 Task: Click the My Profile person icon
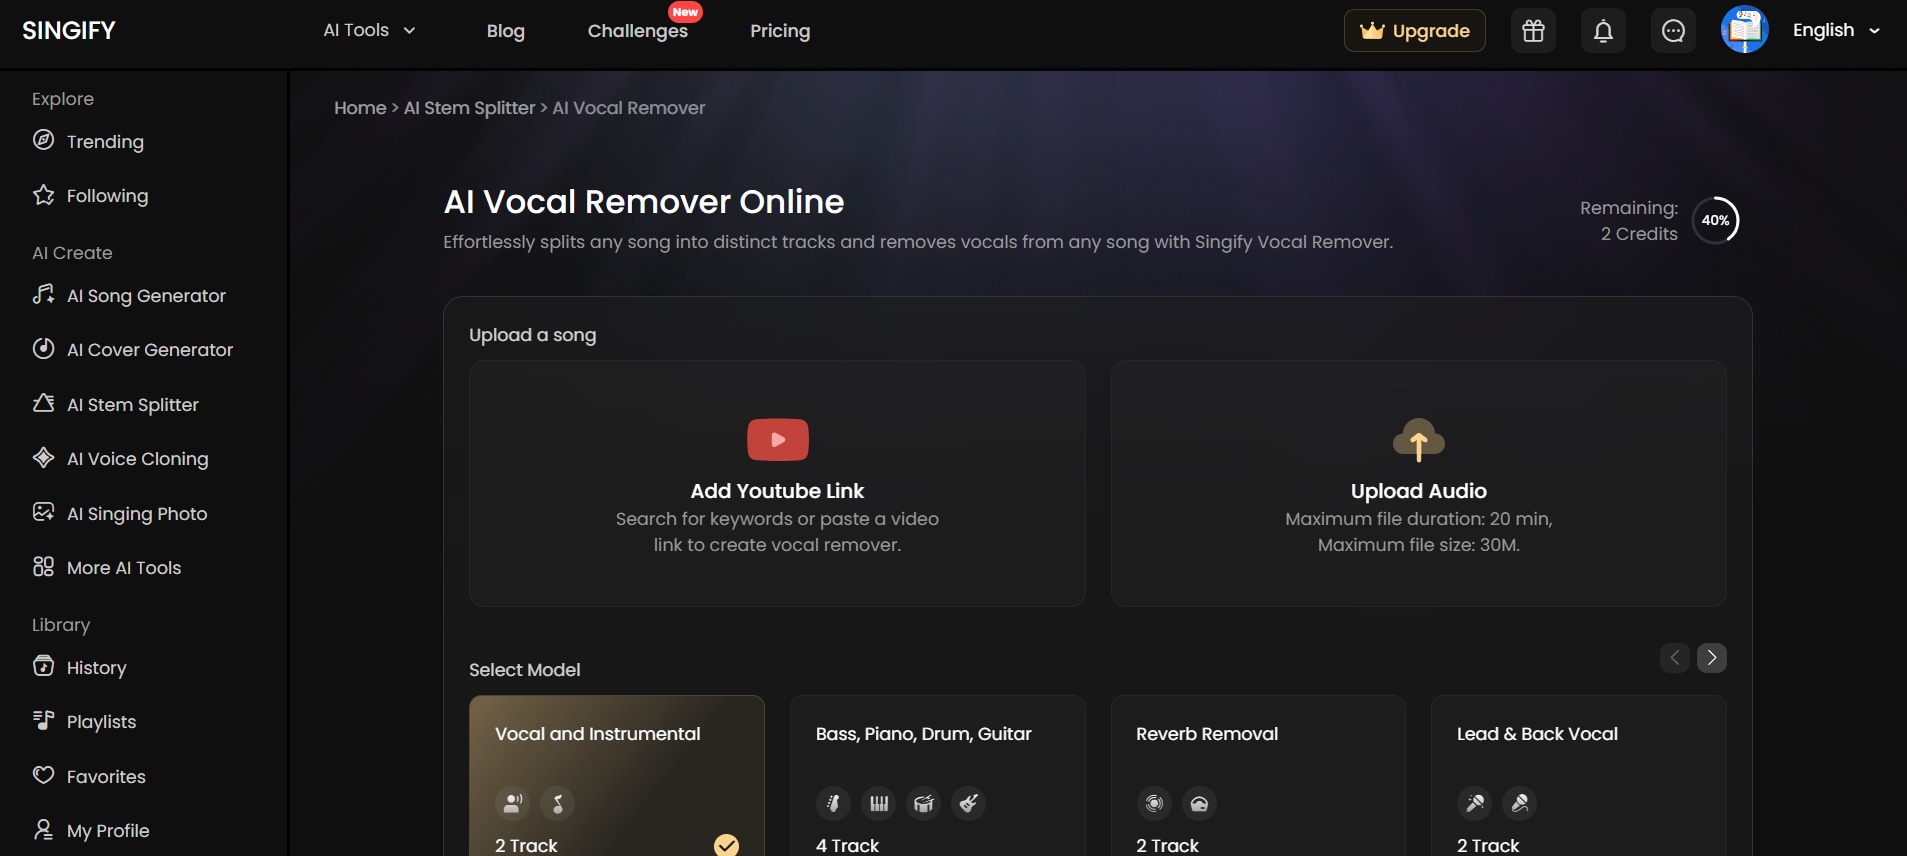[x=43, y=829]
